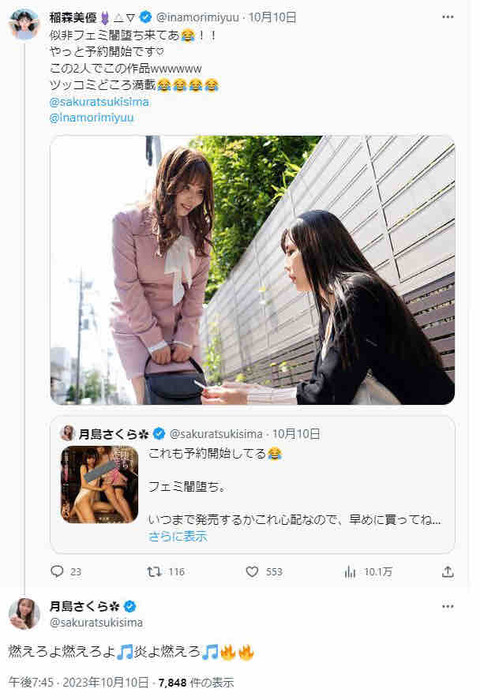Open 稲森美優 profile avatar at top

coord(24,24)
